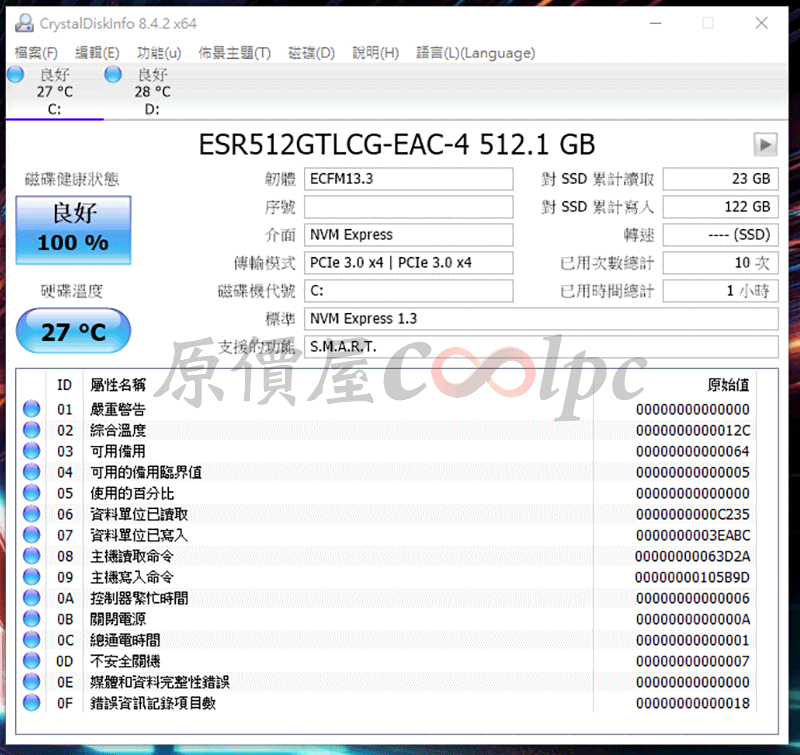Click status orb for attribute 01 嚴重警告
Screen dimensions: 800x755
(x=32, y=409)
